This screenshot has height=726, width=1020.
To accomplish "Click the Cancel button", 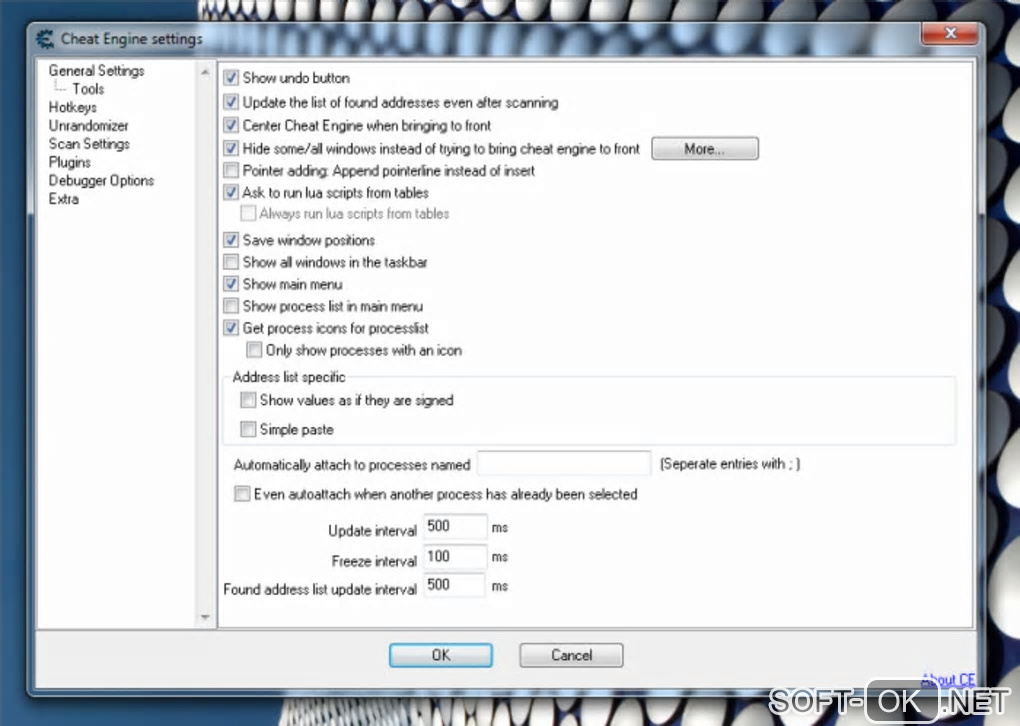I will pyautogui.click(x=571, y=655).
